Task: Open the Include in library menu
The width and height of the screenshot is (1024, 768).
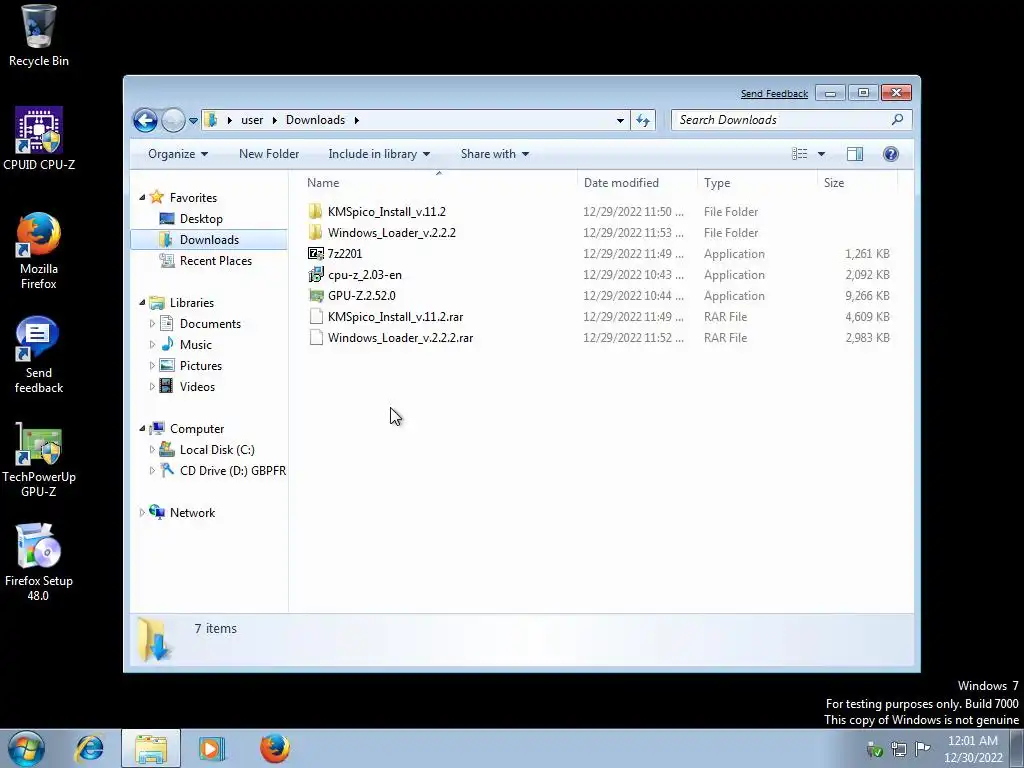Action: coord(379,154)
